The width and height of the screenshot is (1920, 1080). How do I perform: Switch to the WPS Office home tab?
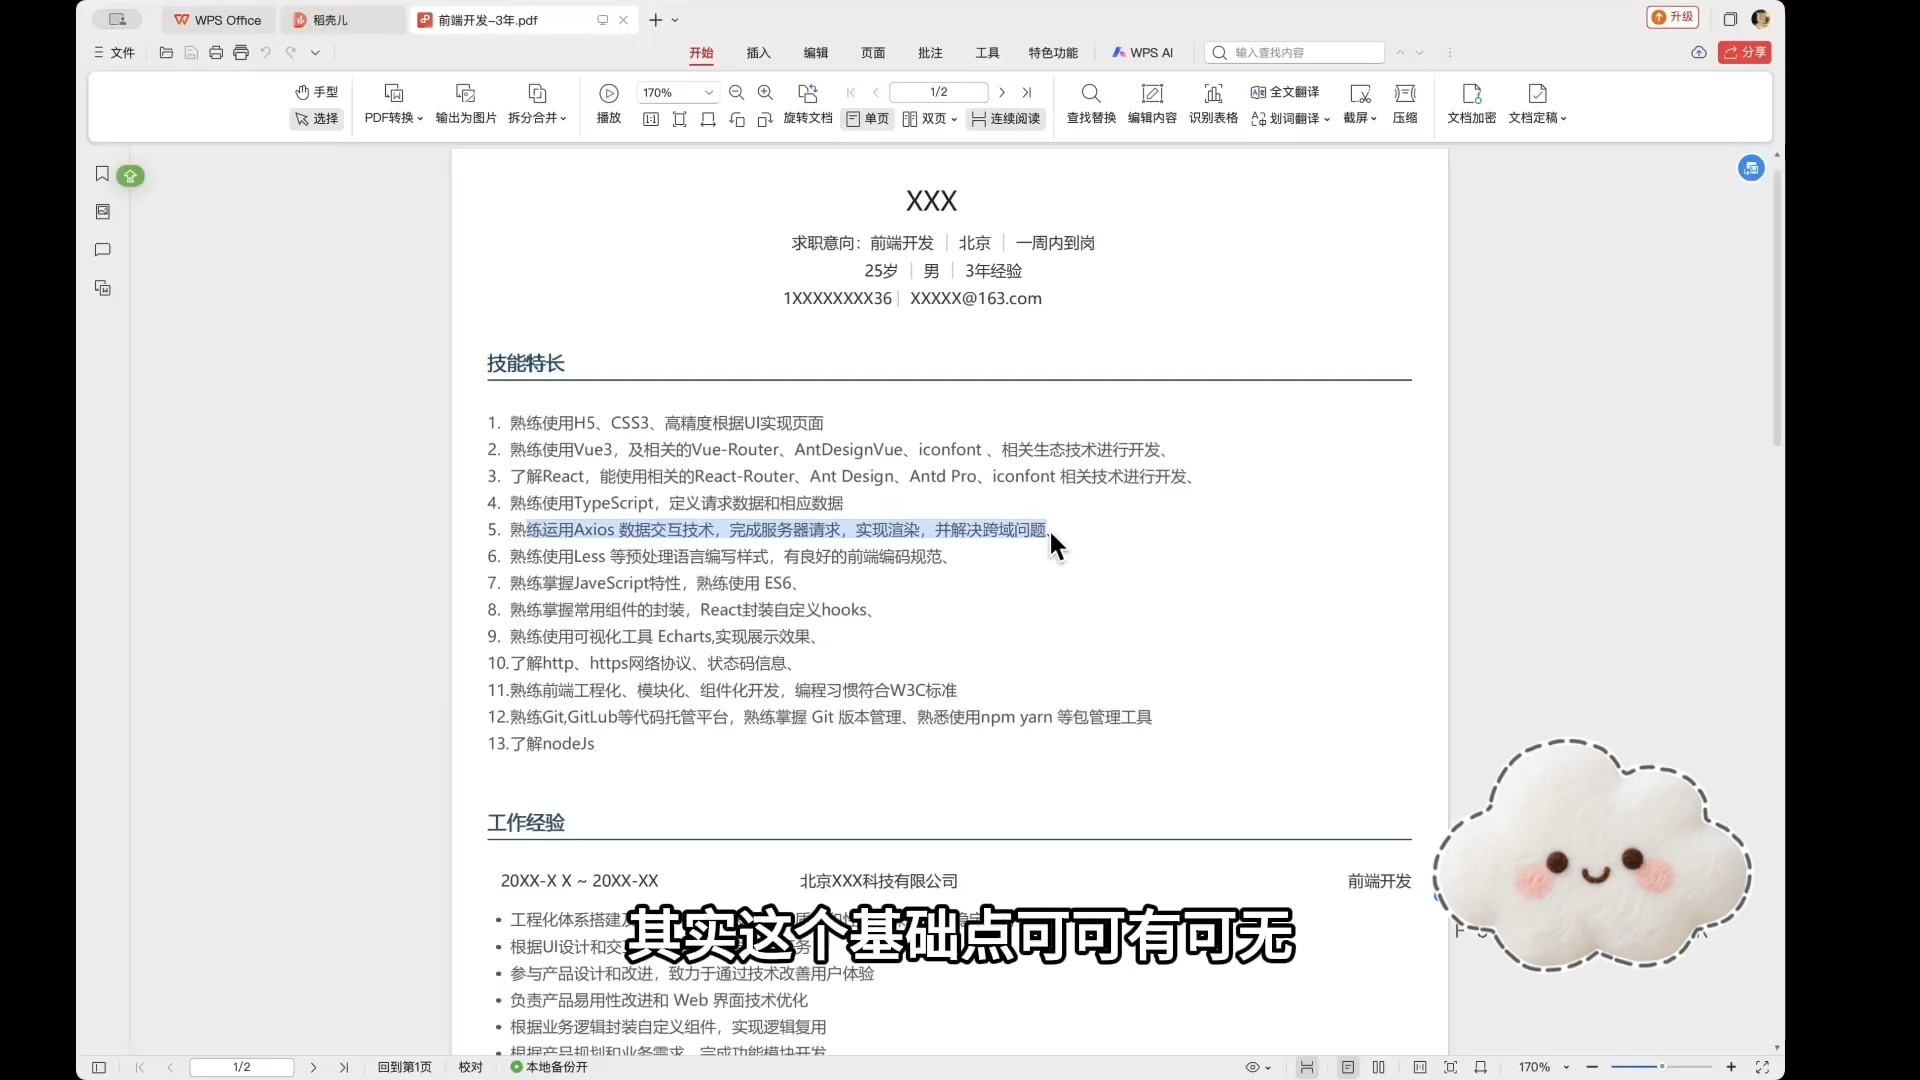tap(218, 20)
